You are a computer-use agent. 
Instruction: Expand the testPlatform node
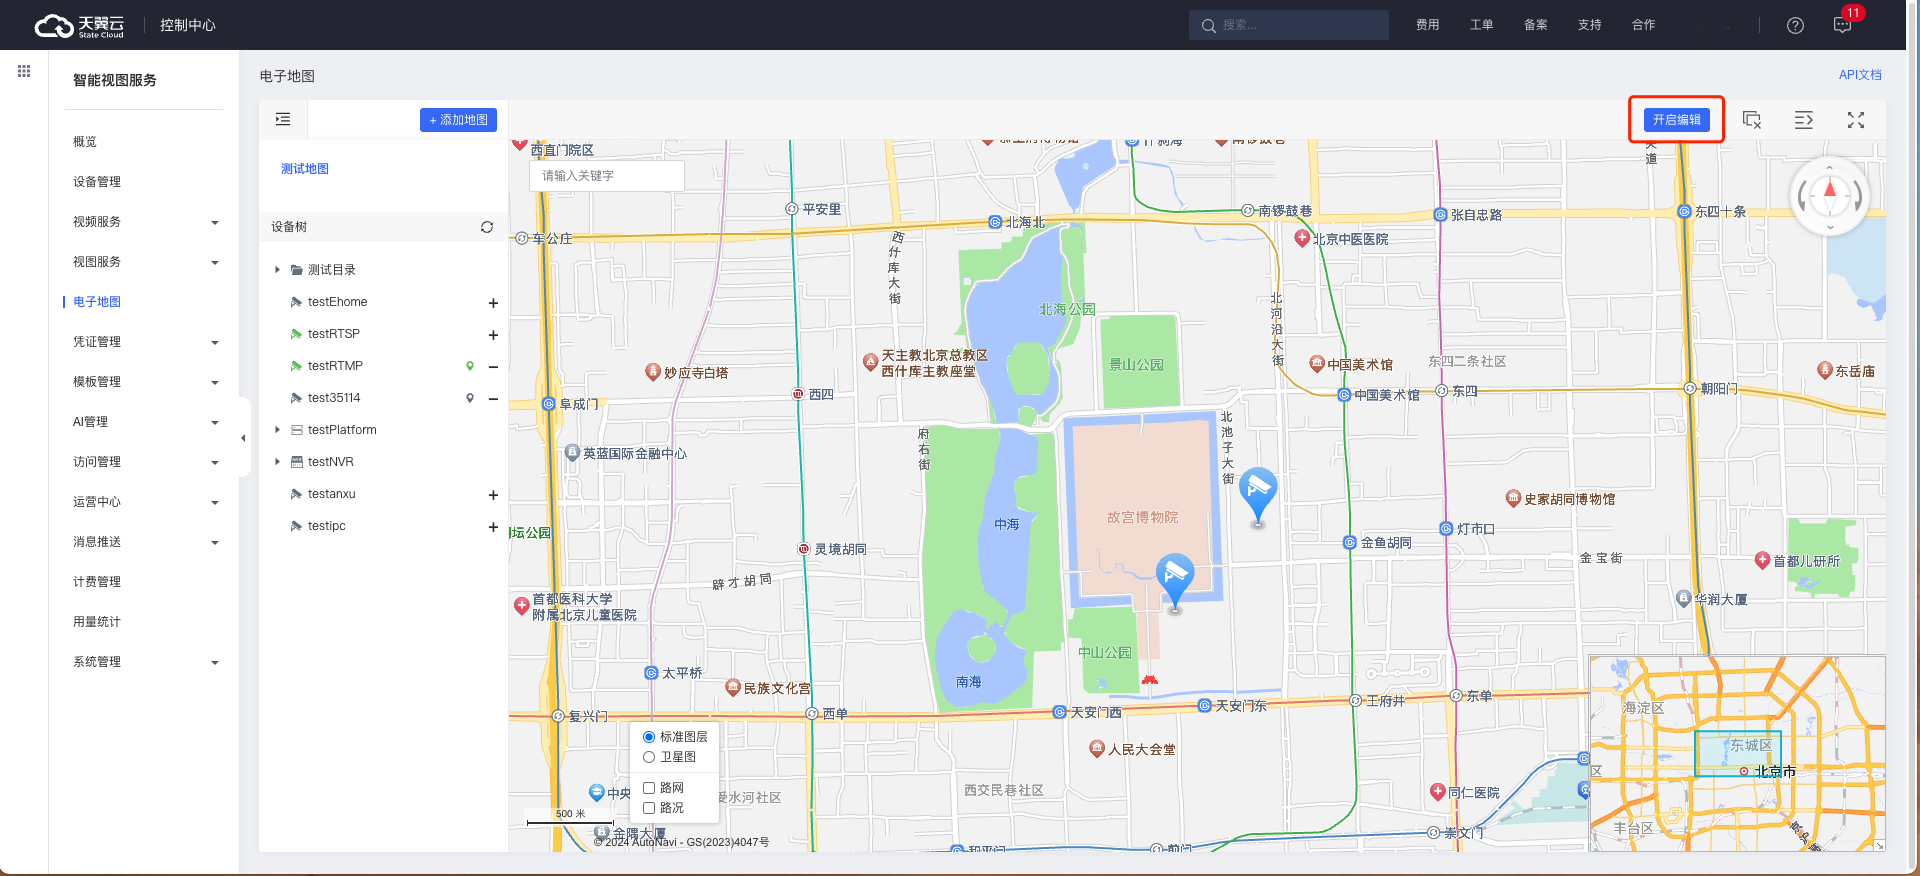[278, 430]
